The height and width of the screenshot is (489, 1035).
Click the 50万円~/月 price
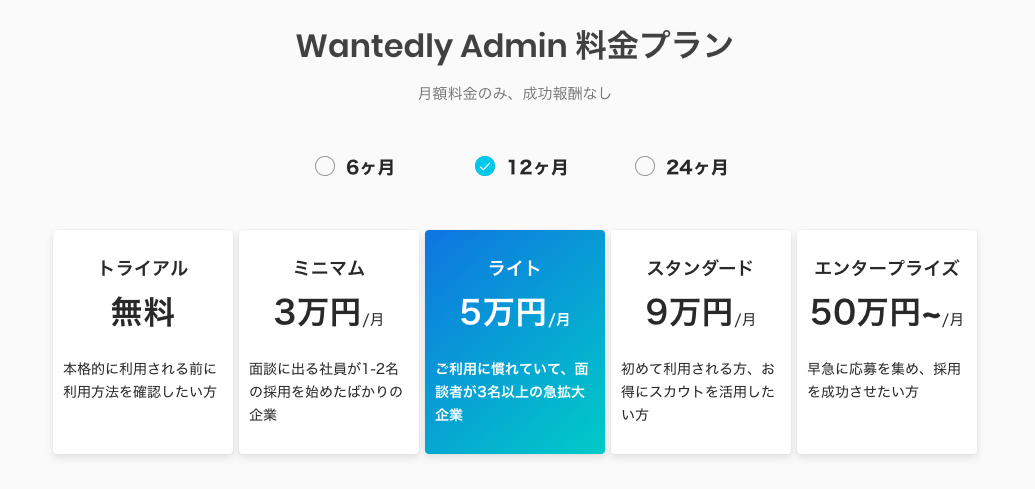click(887, 313)
